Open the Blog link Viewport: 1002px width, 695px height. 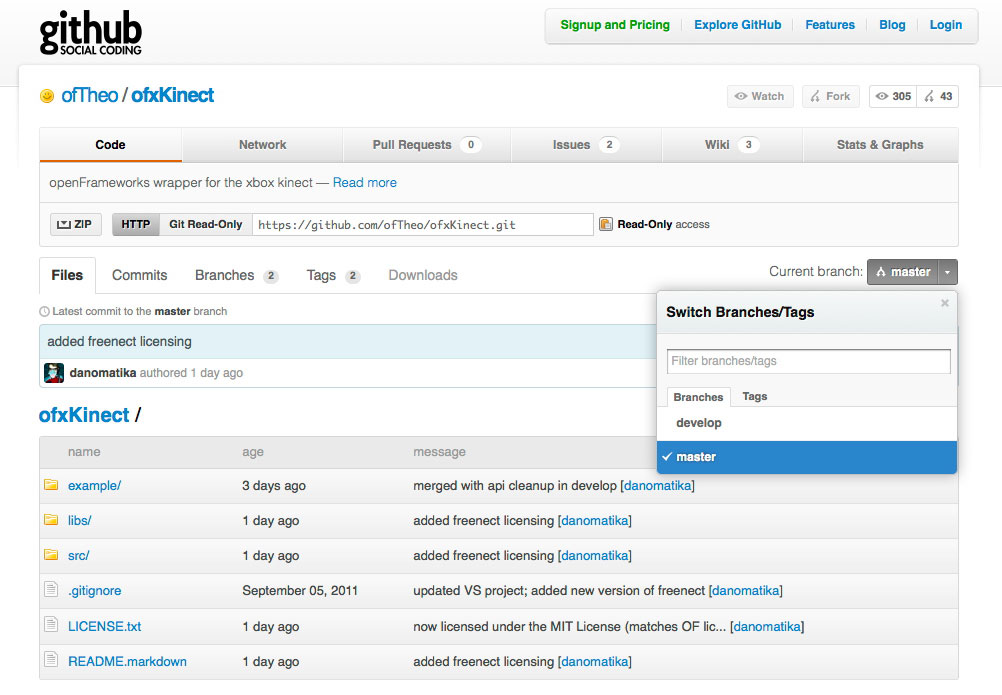coord(892,25)
